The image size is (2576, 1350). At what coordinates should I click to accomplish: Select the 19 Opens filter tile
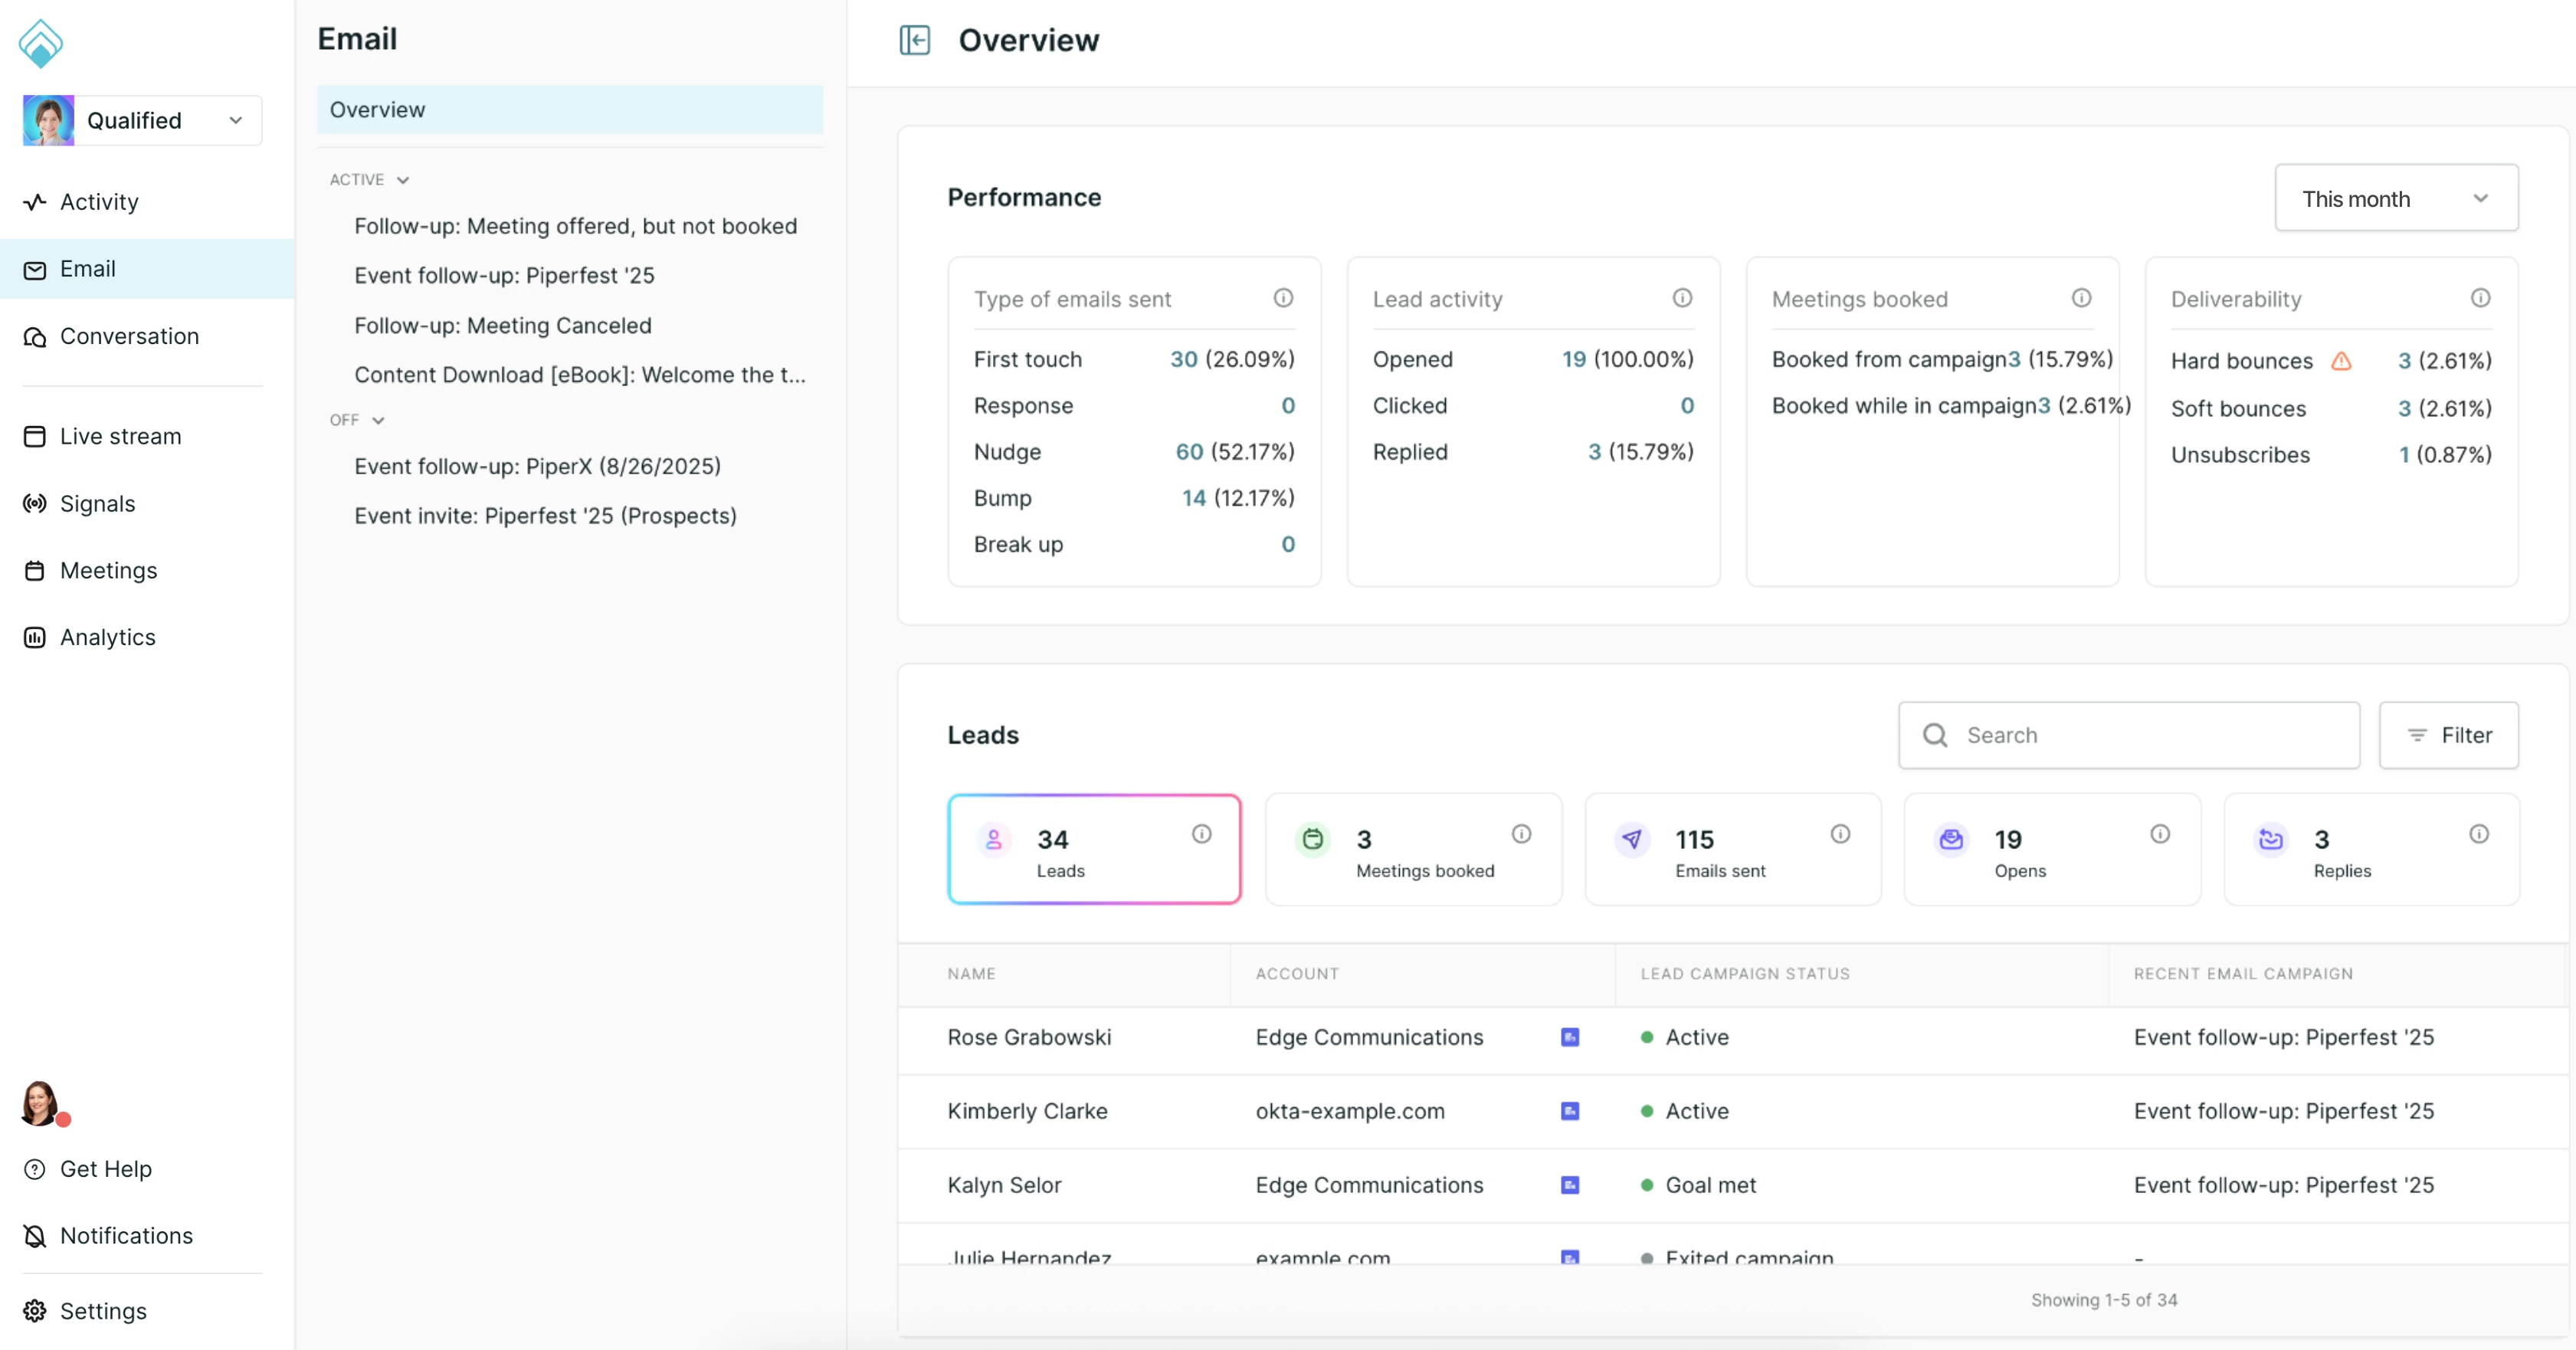click(x=2052, y=849)
